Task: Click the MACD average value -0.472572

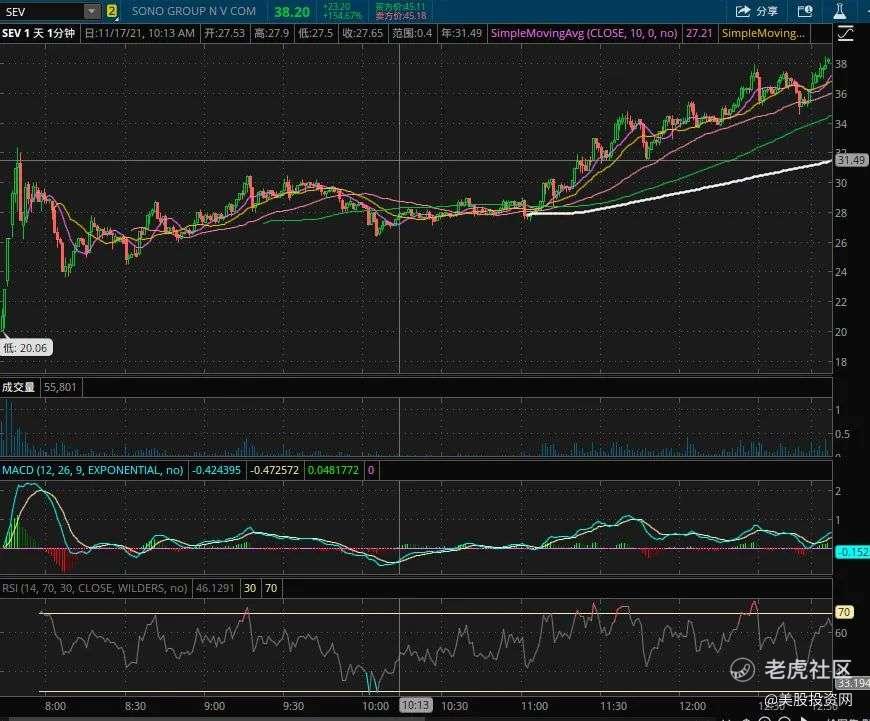Action: 275,470
